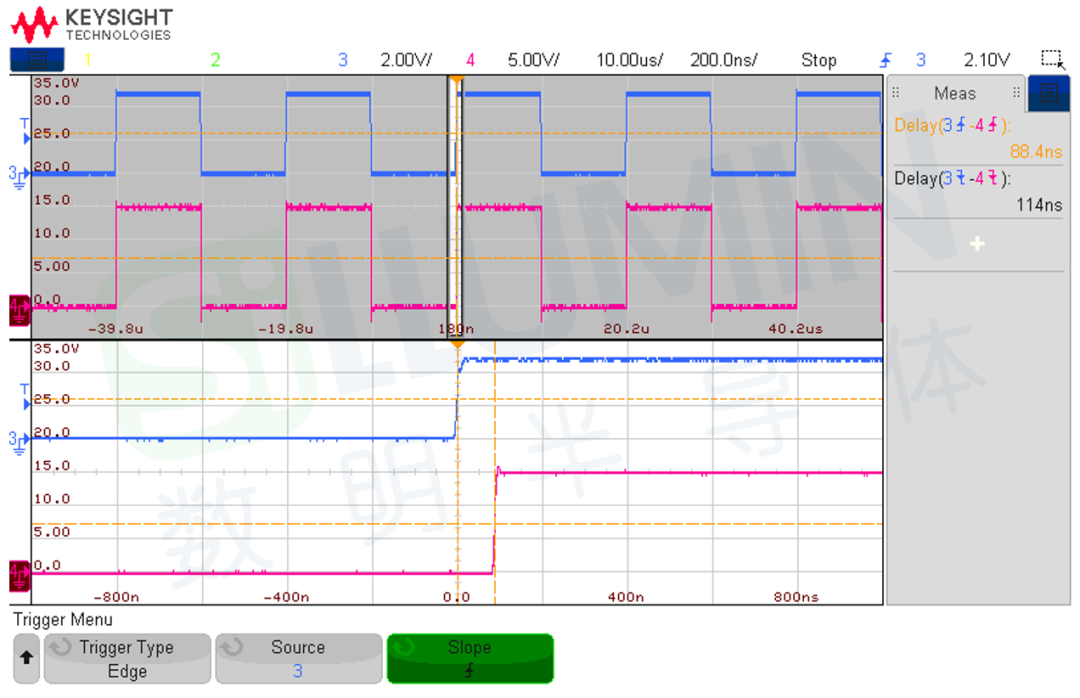
Task: Click channel 4 ground marker in zoom window
Action: 19,576
